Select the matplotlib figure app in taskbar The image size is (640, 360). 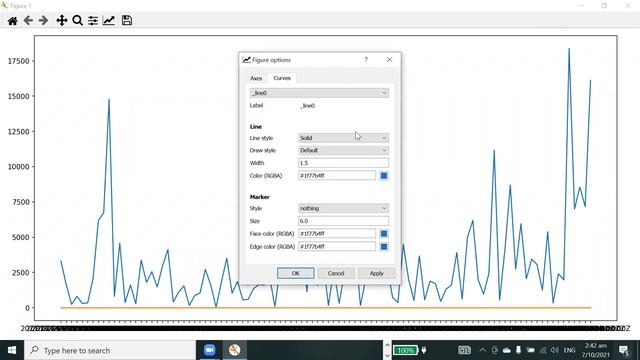coord(234,350)
